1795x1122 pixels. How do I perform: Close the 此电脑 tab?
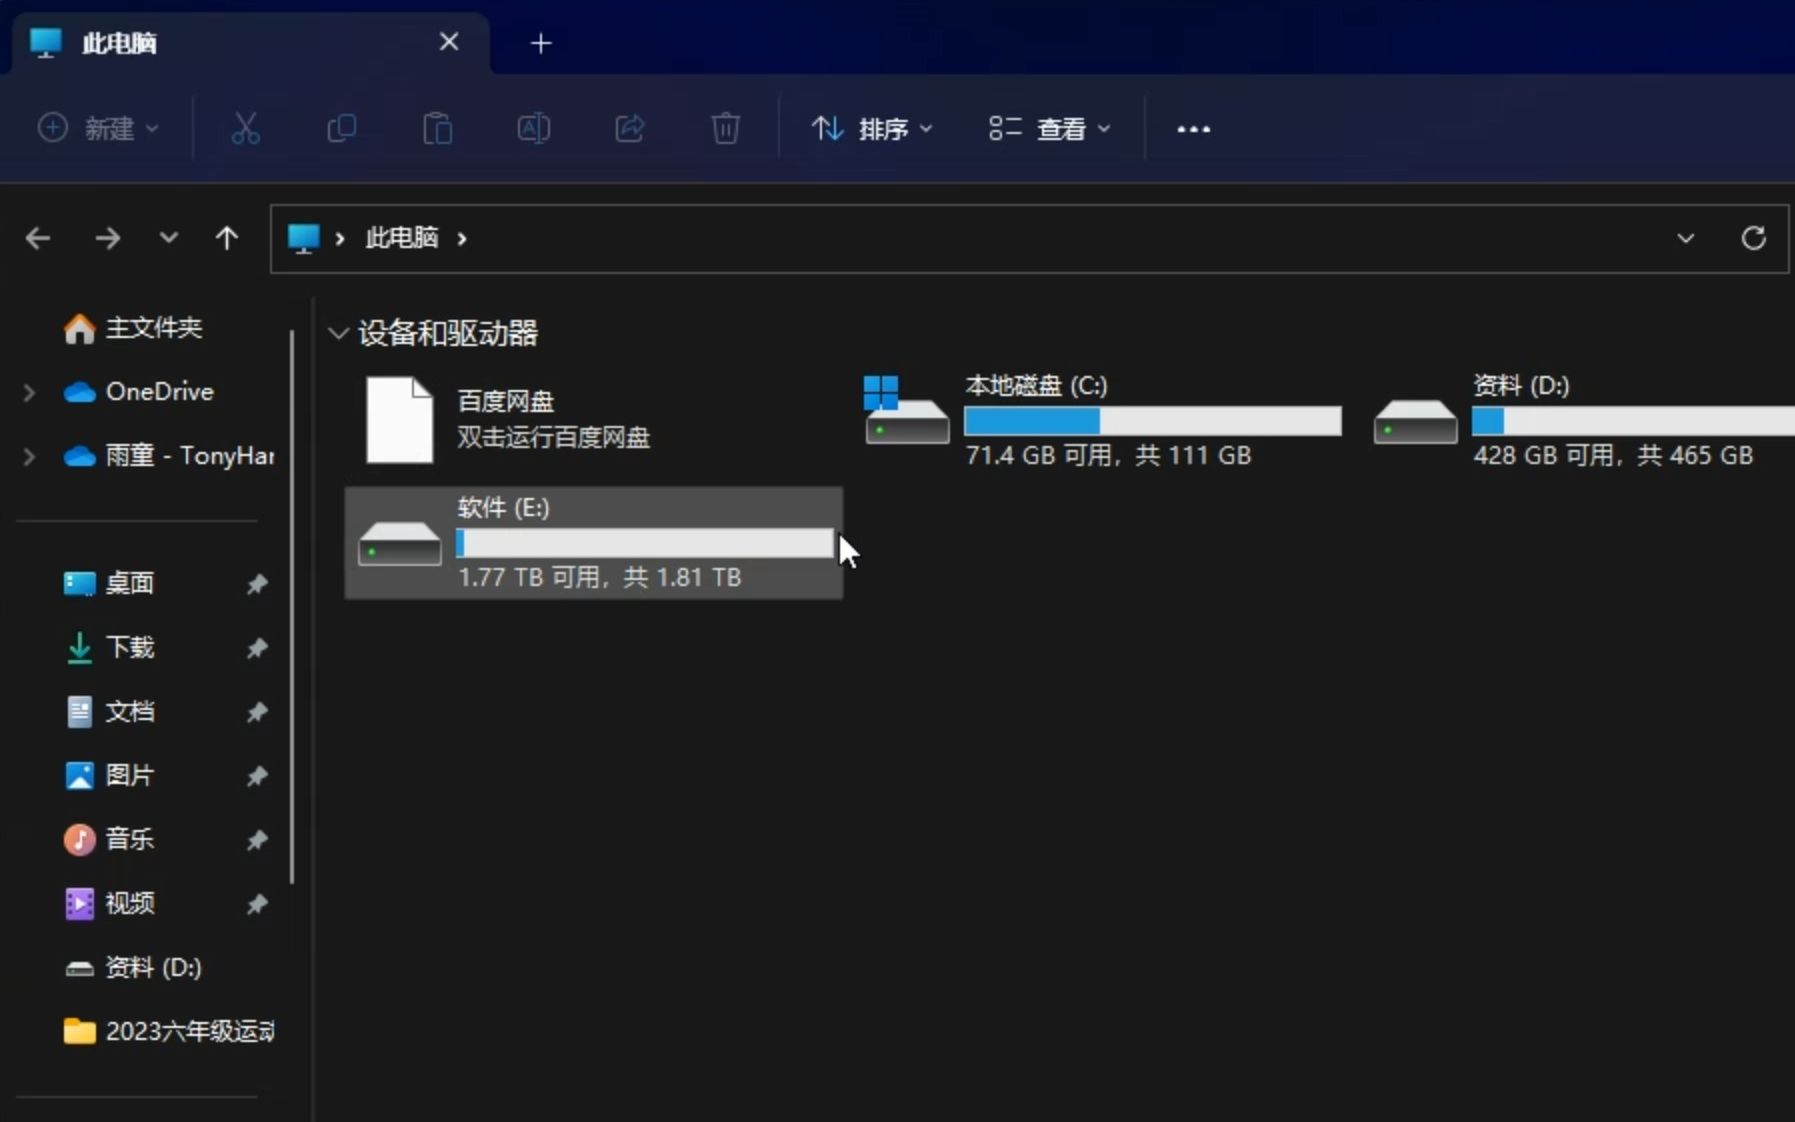pos(449,42)
